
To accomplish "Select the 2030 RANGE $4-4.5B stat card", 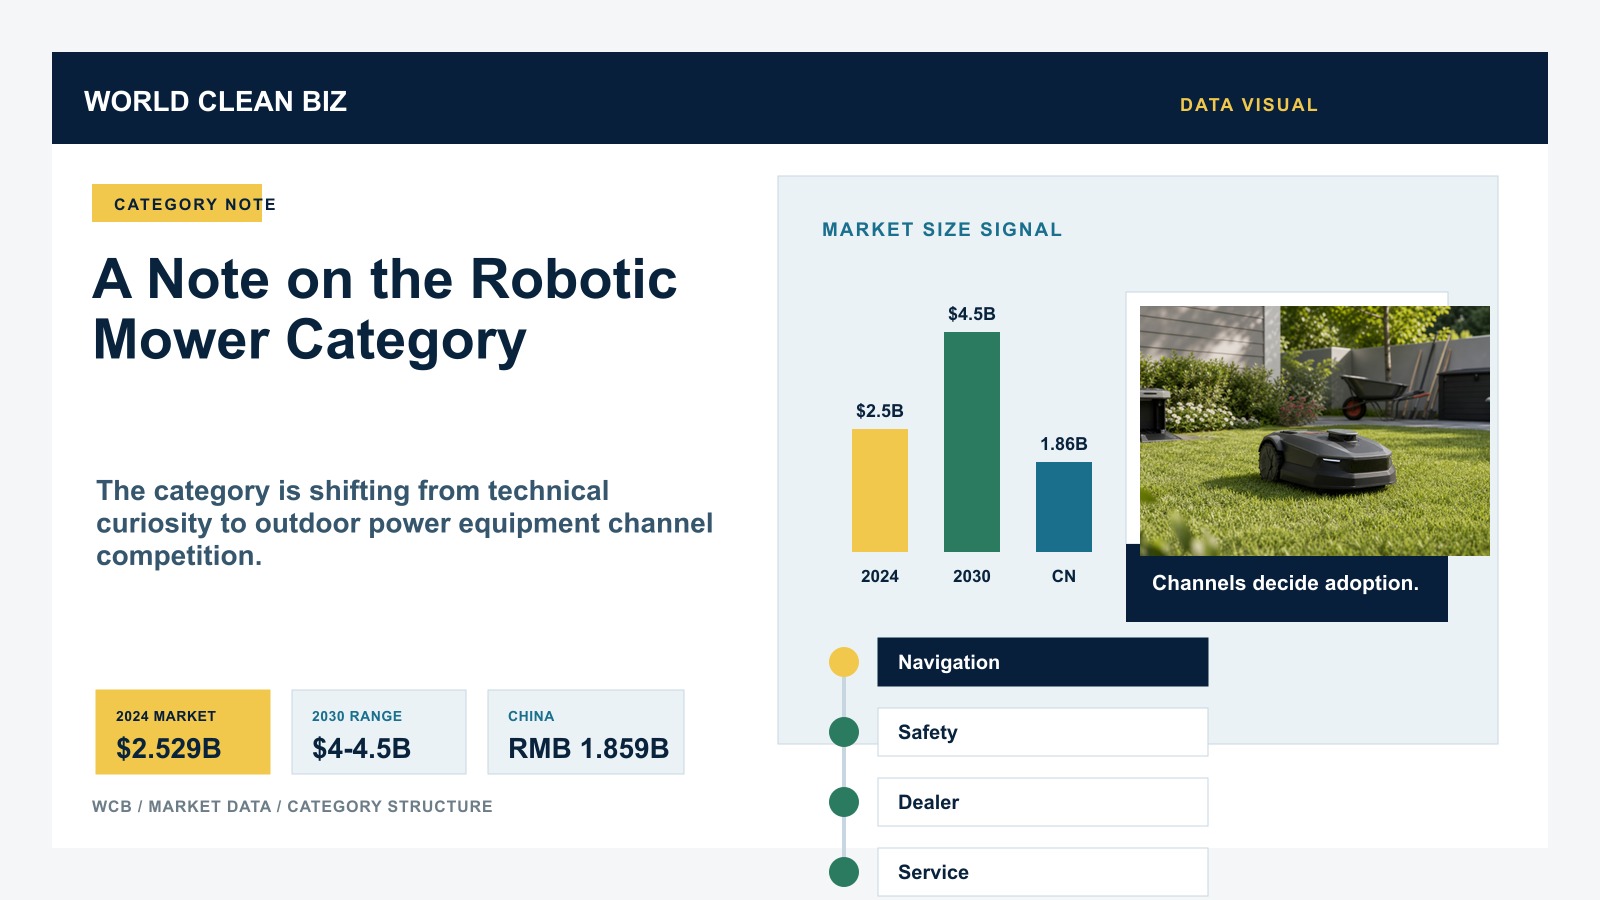I will 379,732.
